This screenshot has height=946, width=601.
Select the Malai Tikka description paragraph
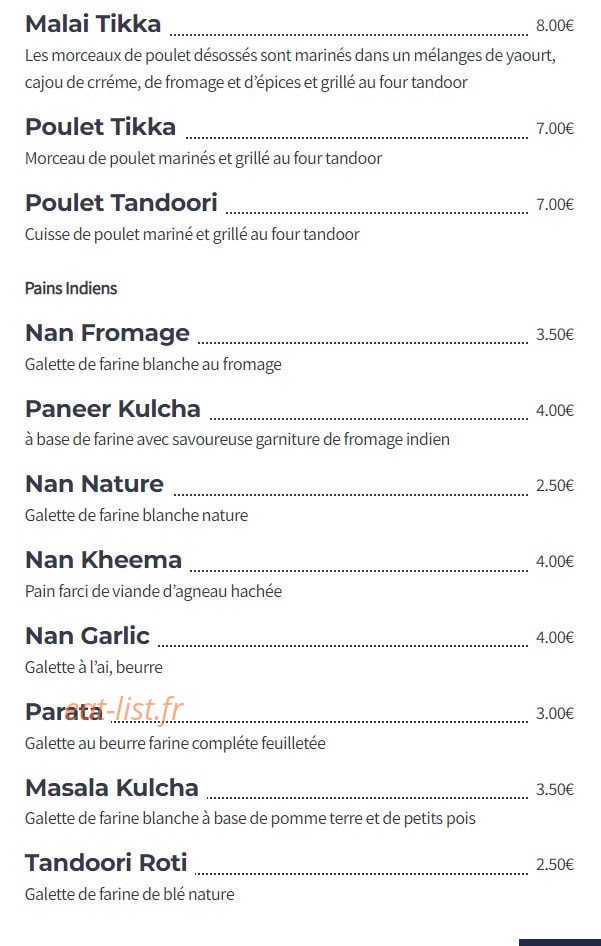(x=290, y=69)
